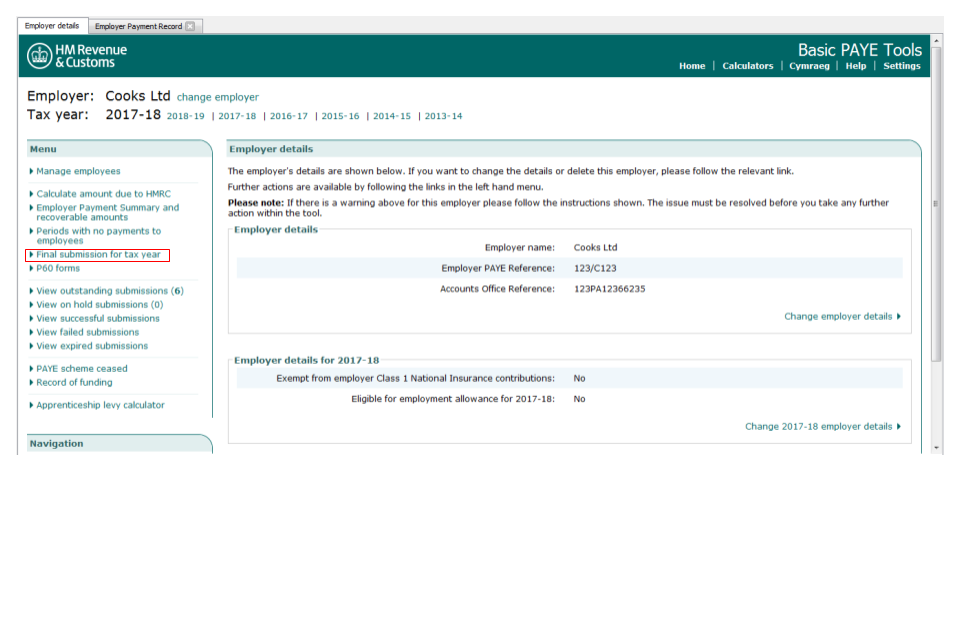Click the scrollbar down arrow
The width and height of the screenshot is (960, 640).
[x=936, y=448]
